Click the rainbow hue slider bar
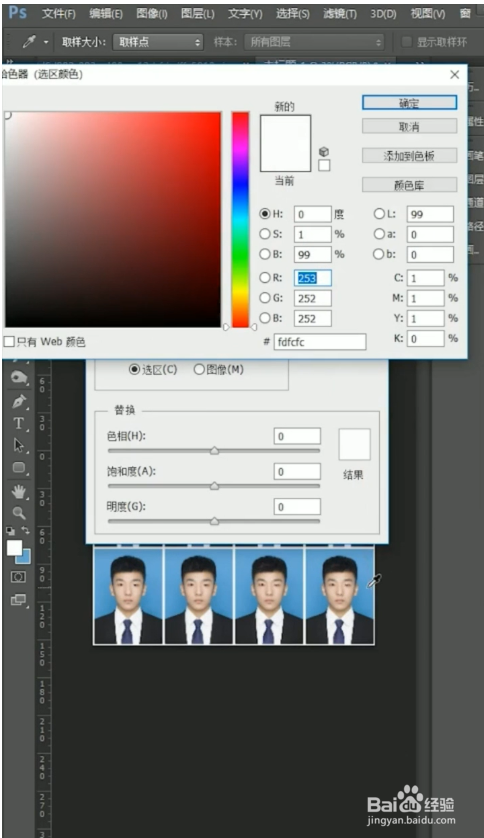Screen dimensions: 484x838 (x=240, y=219)
